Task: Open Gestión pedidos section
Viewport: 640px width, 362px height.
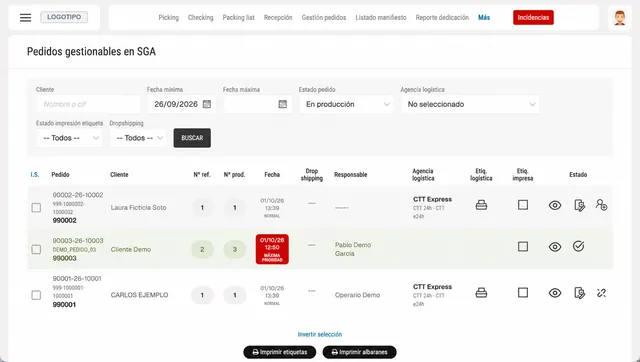Action: coord(324,18)
